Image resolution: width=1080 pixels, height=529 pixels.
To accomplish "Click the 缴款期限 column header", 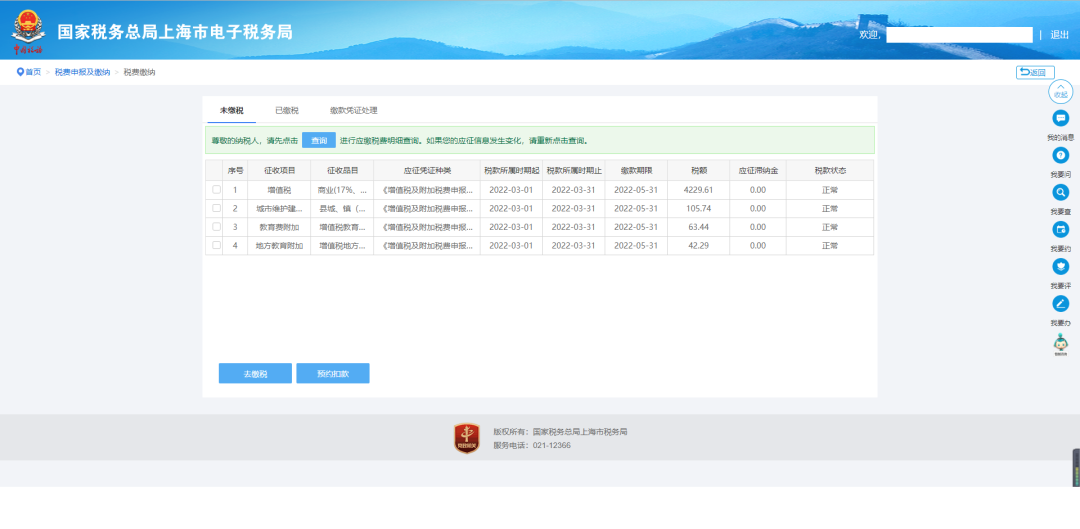I will pos(636,170).
